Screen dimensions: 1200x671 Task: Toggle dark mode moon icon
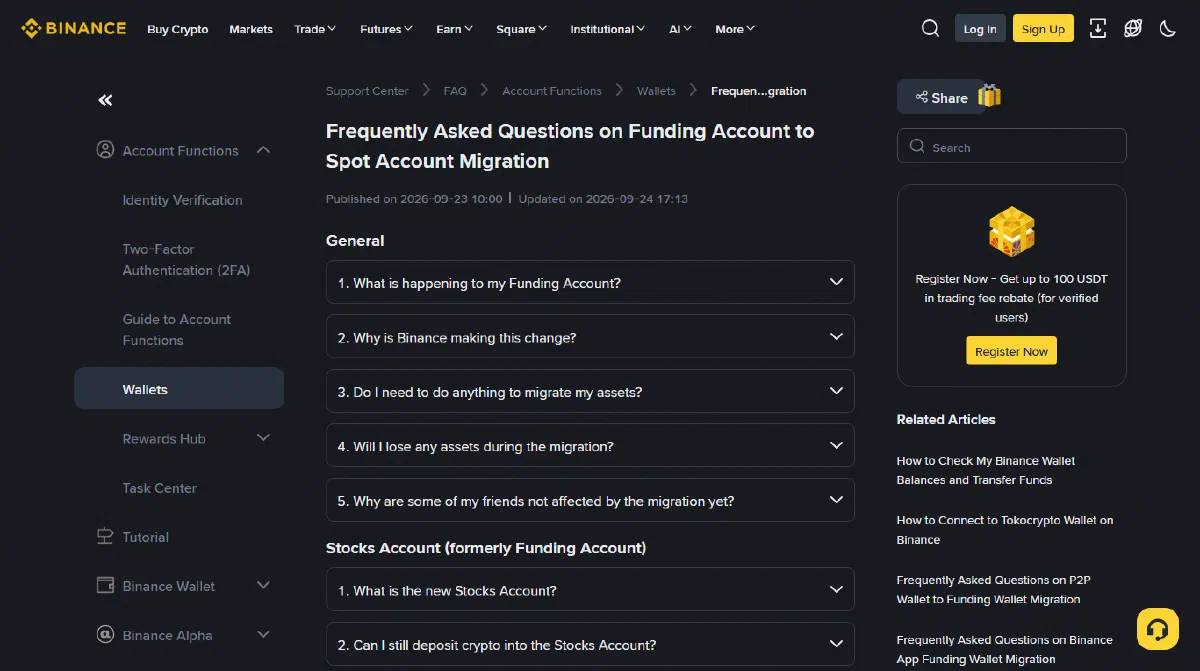(1167, 28)
